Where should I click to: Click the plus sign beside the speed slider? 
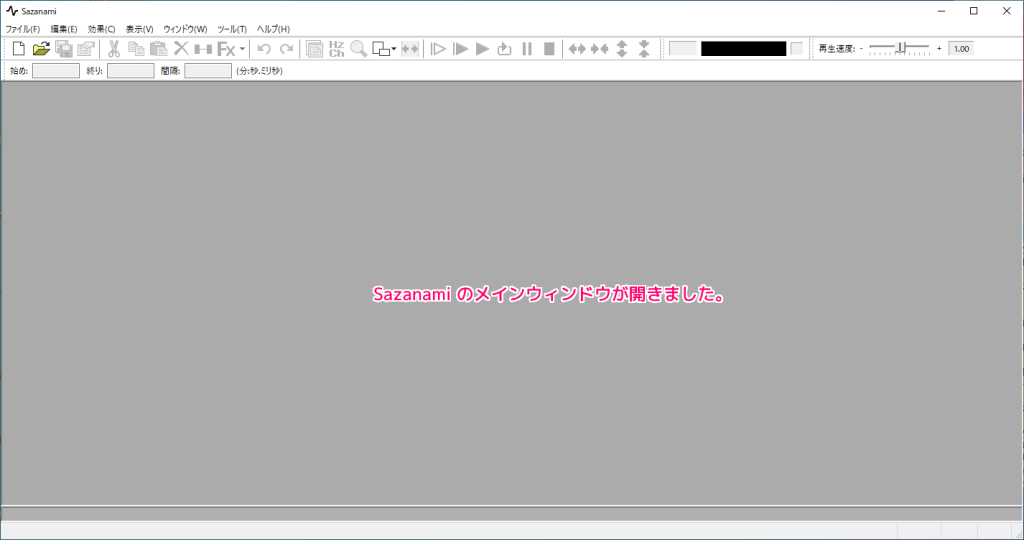click(x=939, y=49)
